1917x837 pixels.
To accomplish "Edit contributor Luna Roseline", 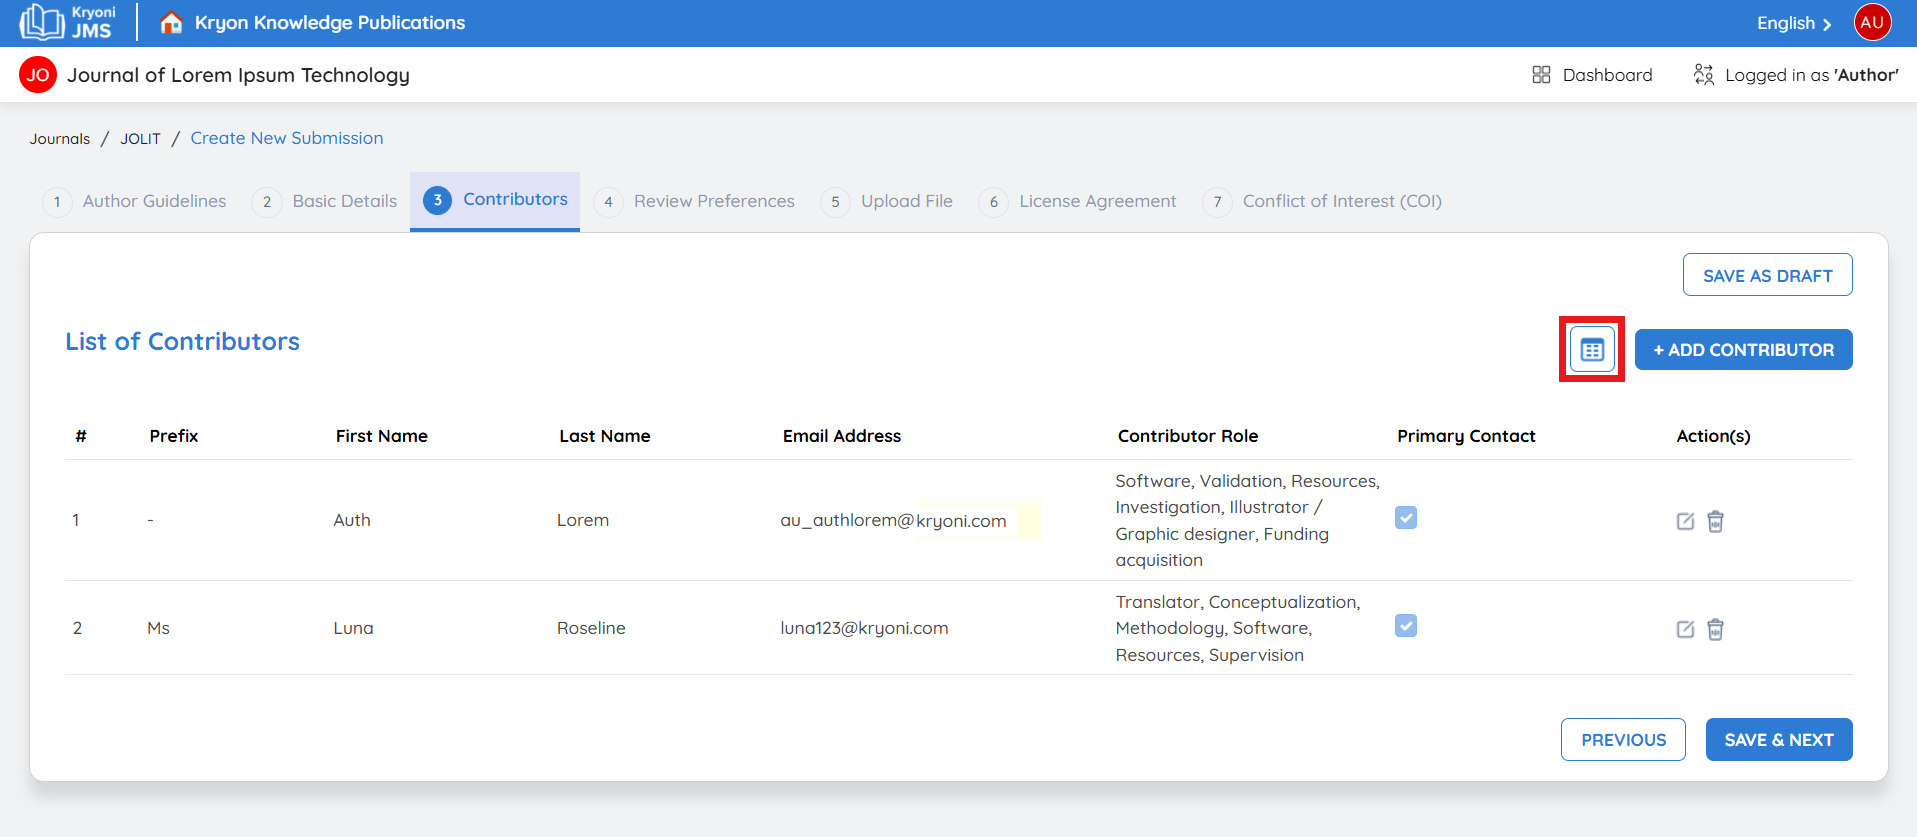I will click(x=1685, y=629).
